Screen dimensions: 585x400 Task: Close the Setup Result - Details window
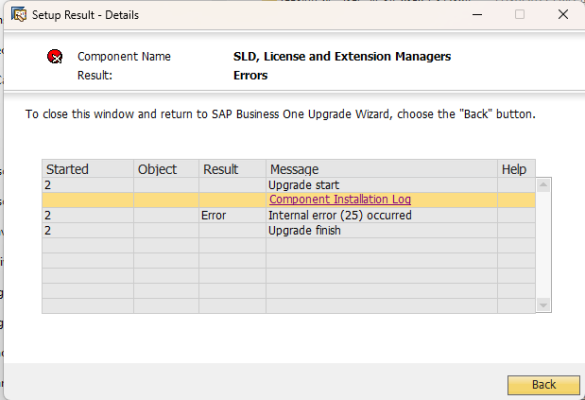click(x=563, y=15)
